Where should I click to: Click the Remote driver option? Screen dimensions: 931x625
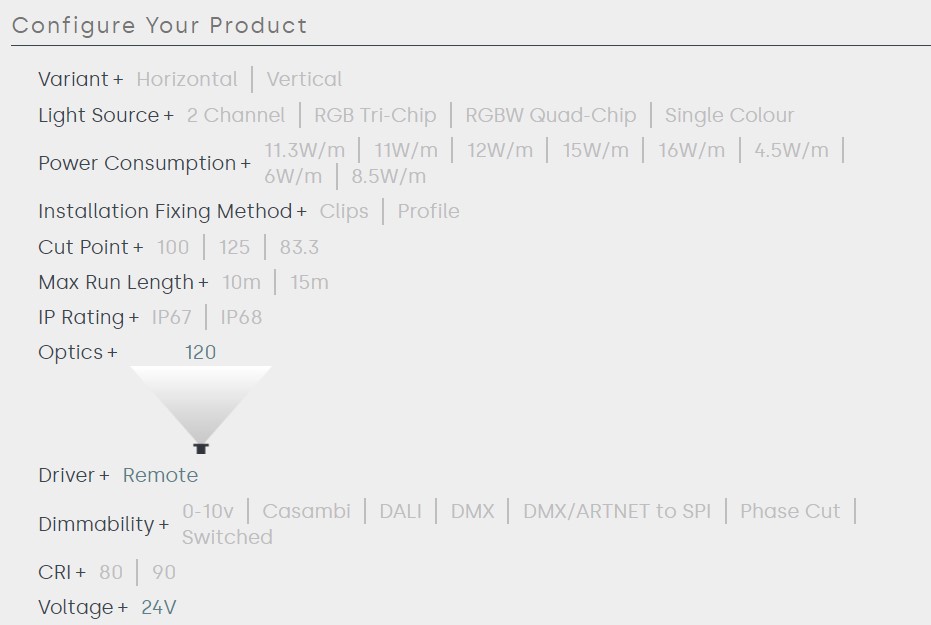point(160,476)
